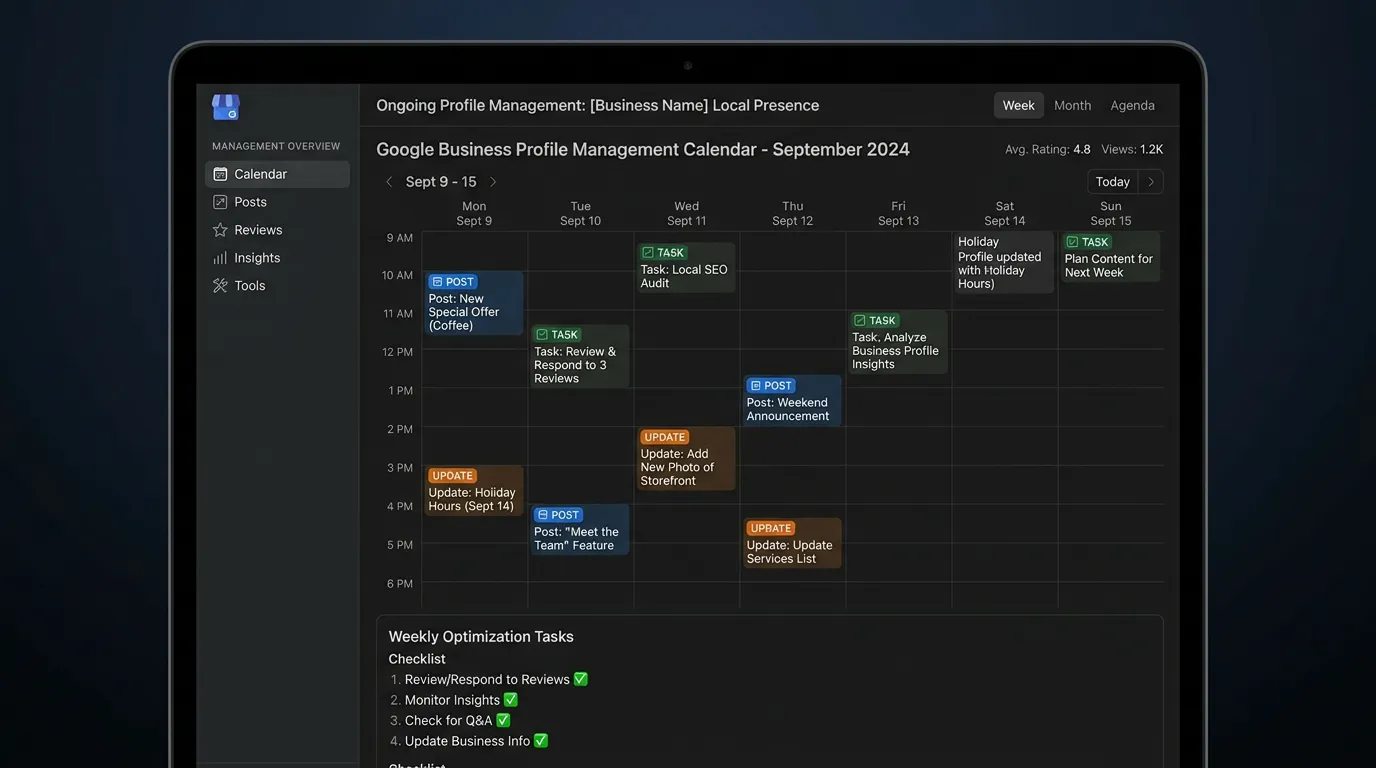The image size is (1376, 768).
Task: Open the New Special Offer (Coffee) post event
Action: point(474,303)
